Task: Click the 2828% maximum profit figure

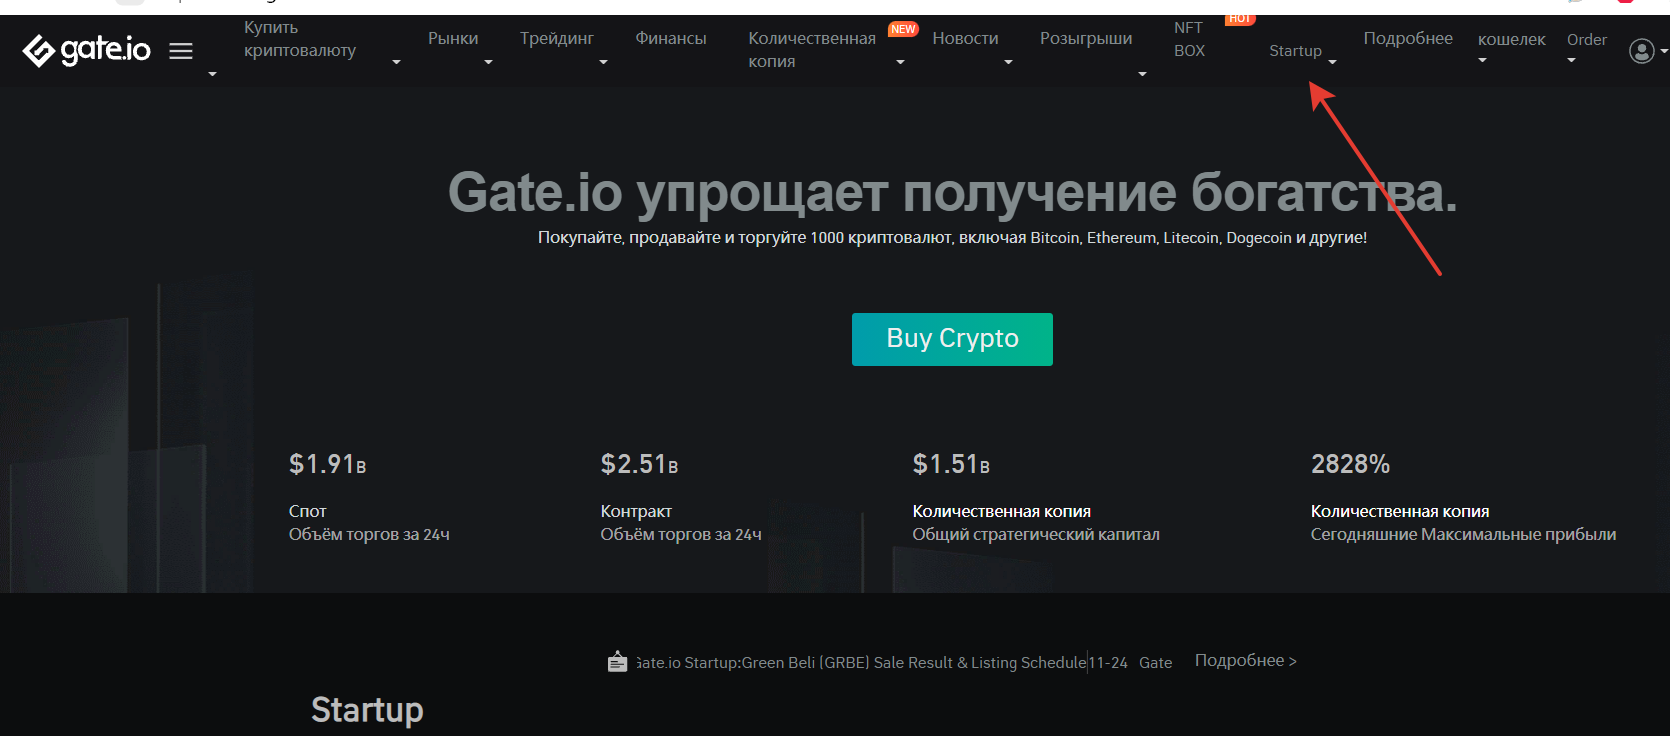Action: tap(1350, 464)
